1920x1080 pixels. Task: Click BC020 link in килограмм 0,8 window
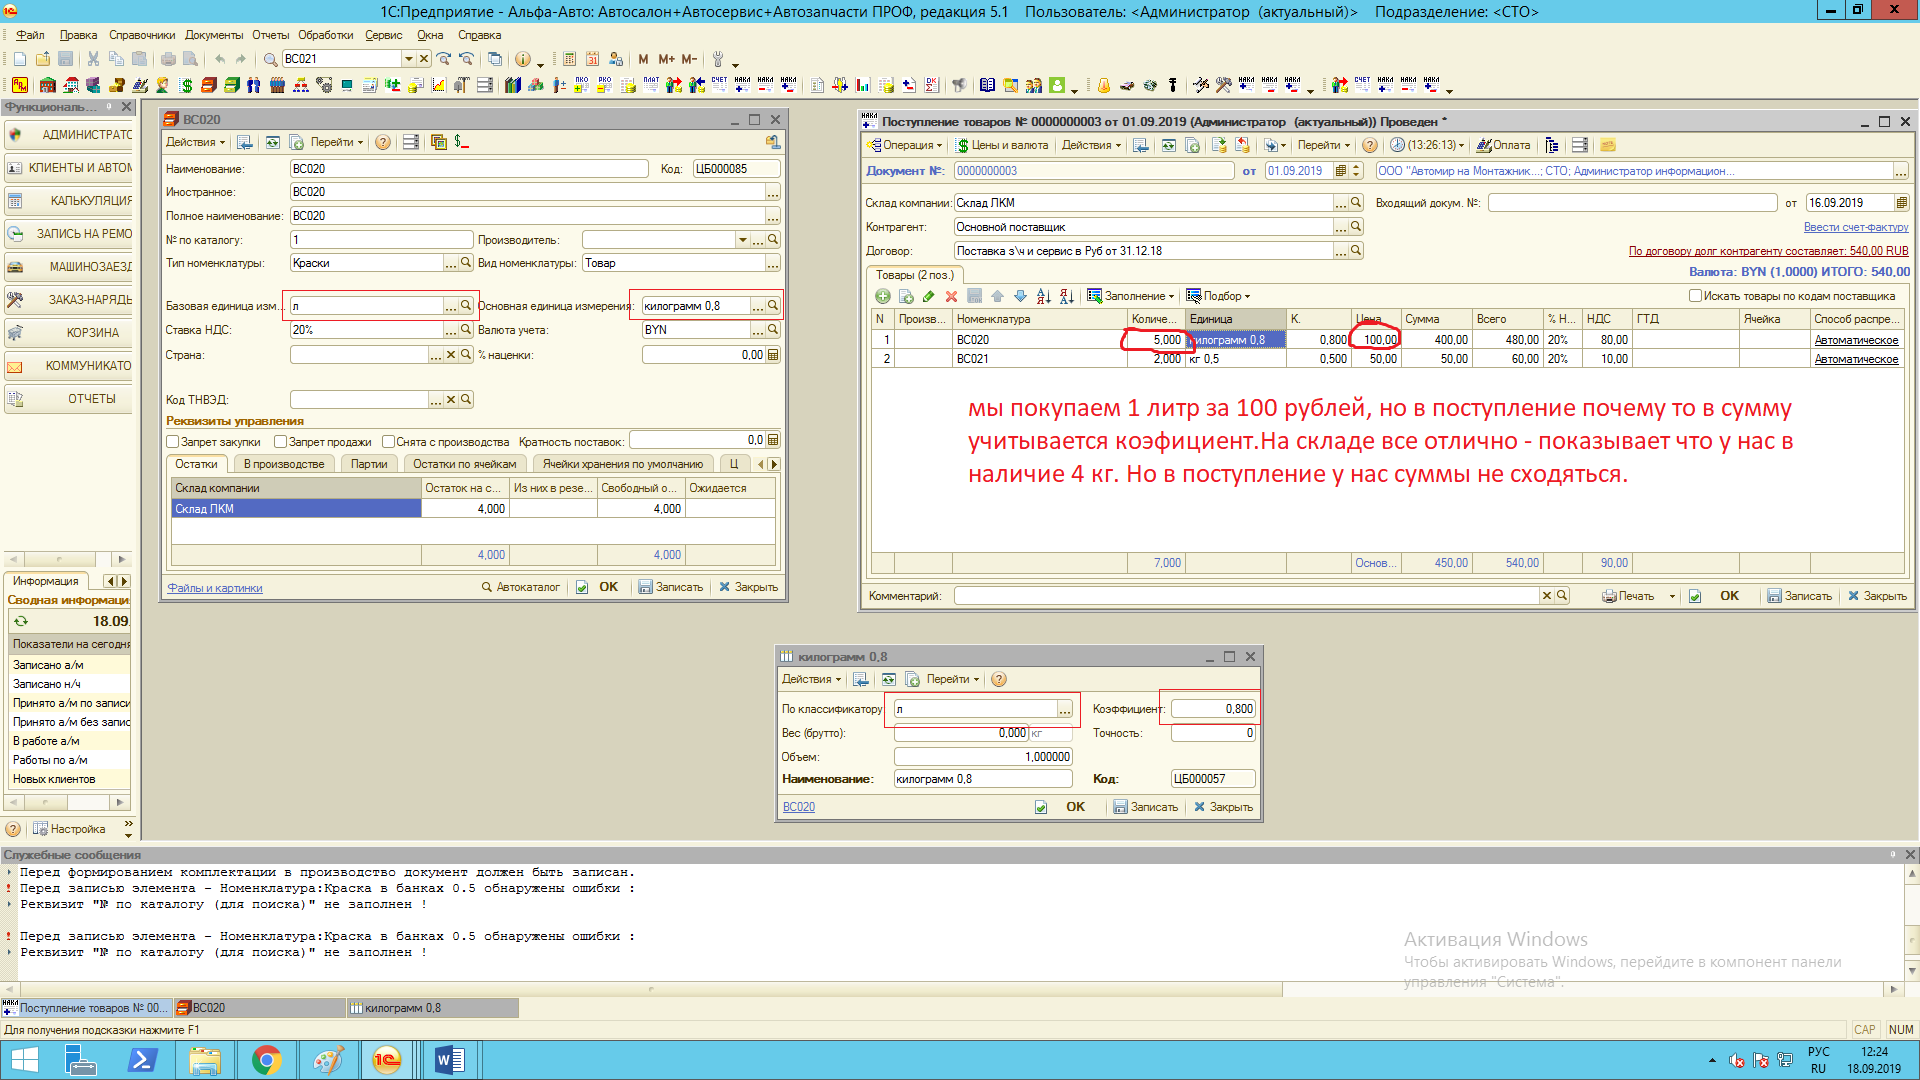tap(799, 807)
